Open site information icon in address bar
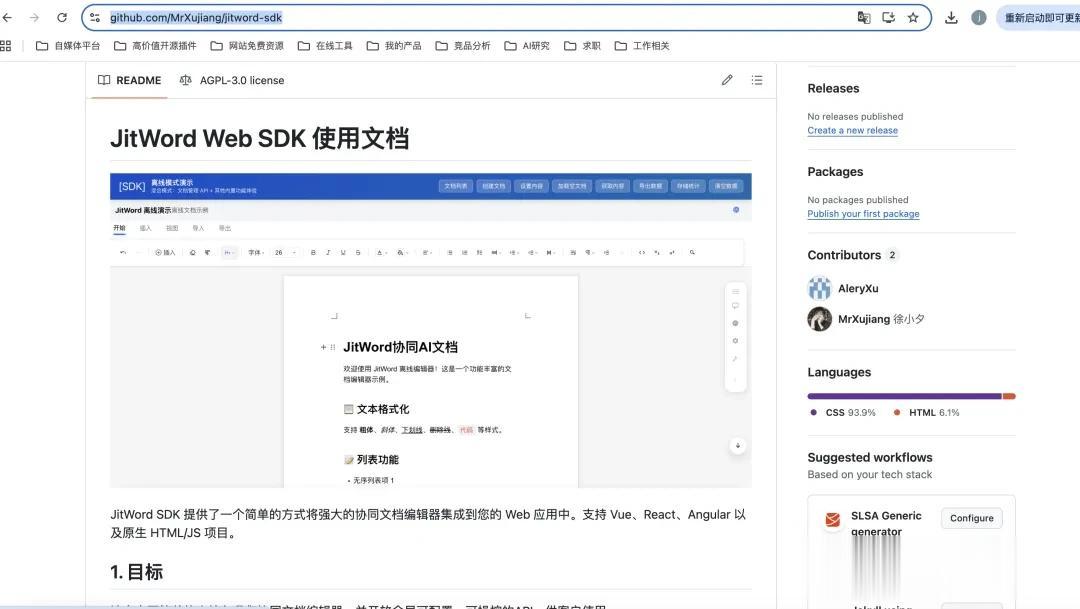 (95, 18)
